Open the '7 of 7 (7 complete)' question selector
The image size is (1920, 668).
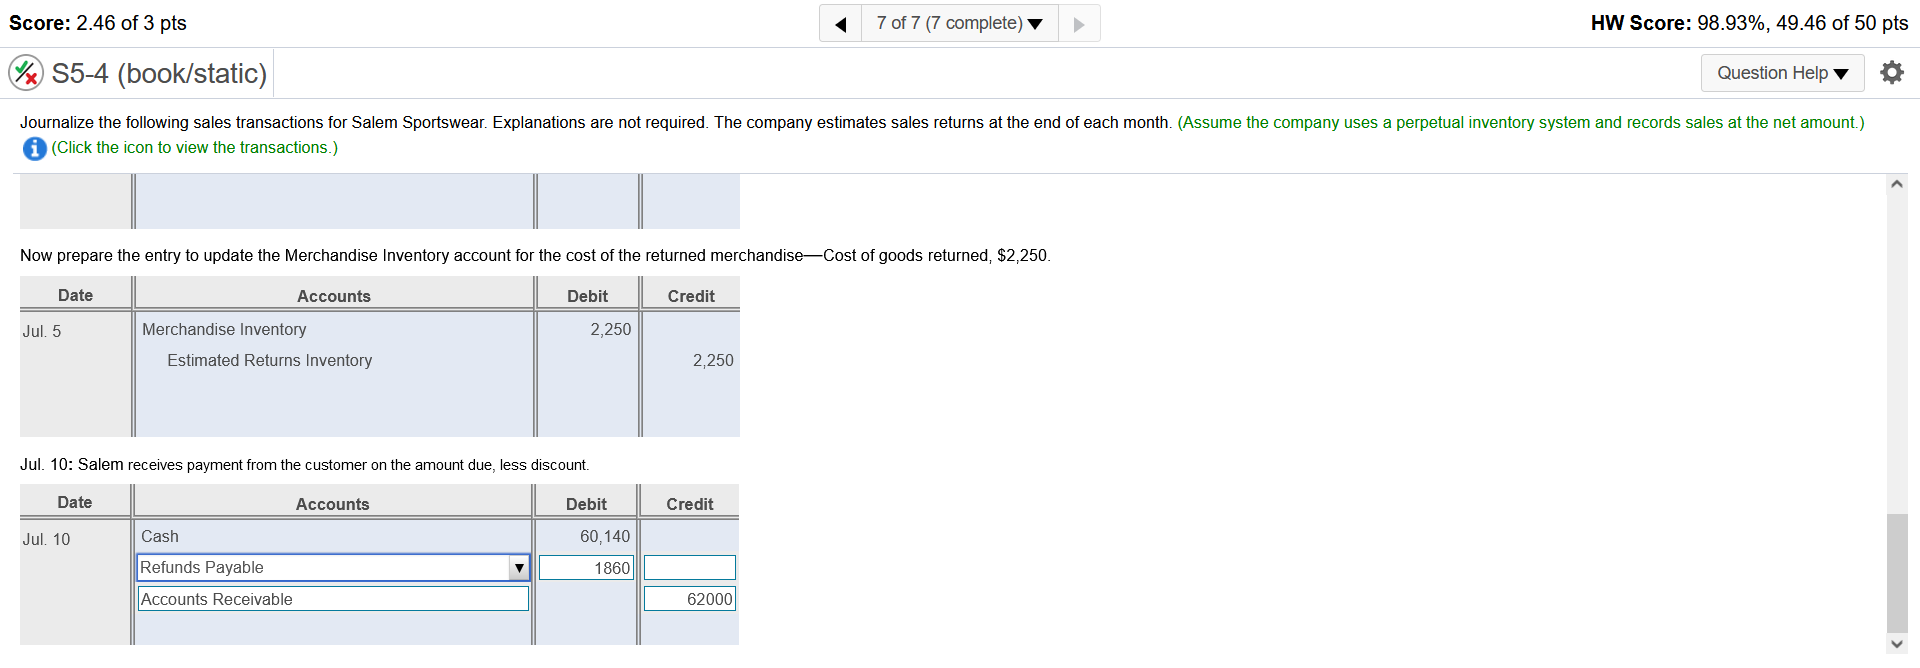point(959,23)
